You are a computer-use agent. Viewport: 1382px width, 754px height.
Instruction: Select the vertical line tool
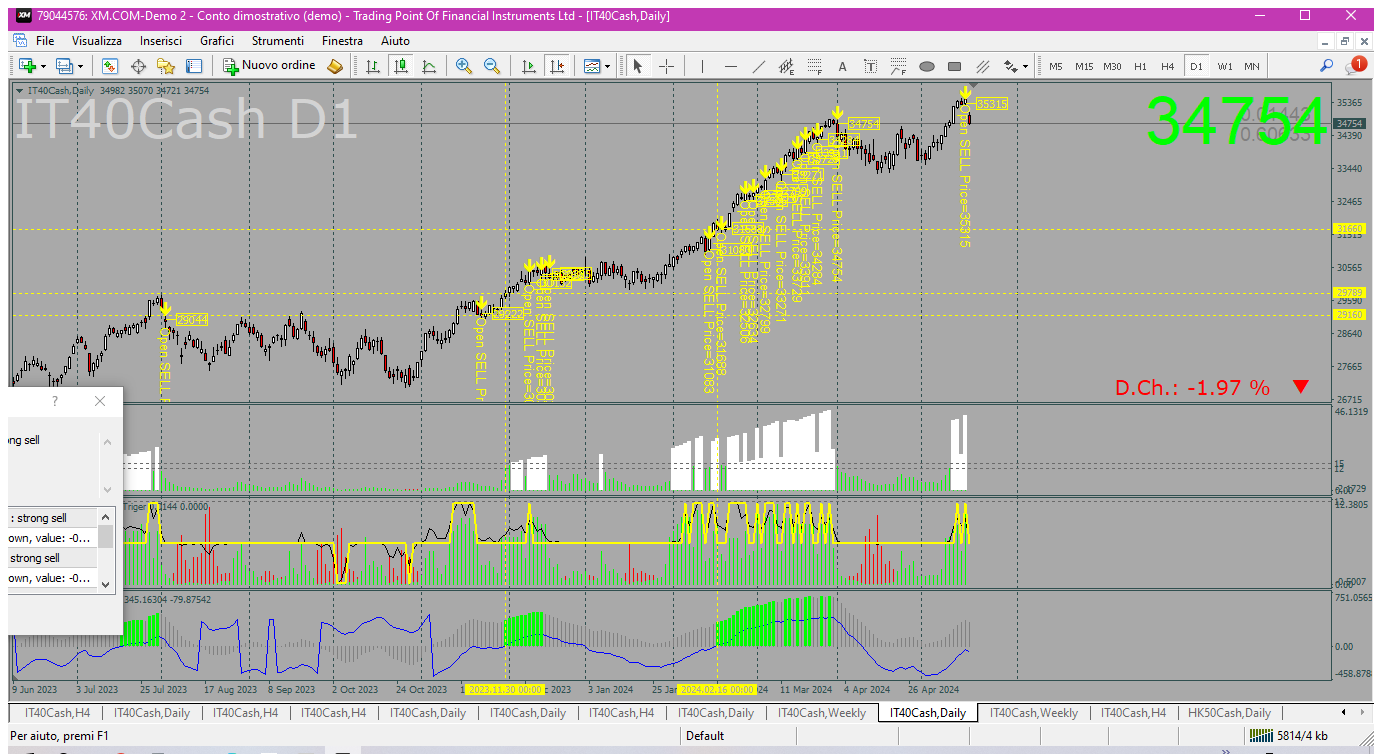[702, 66]
